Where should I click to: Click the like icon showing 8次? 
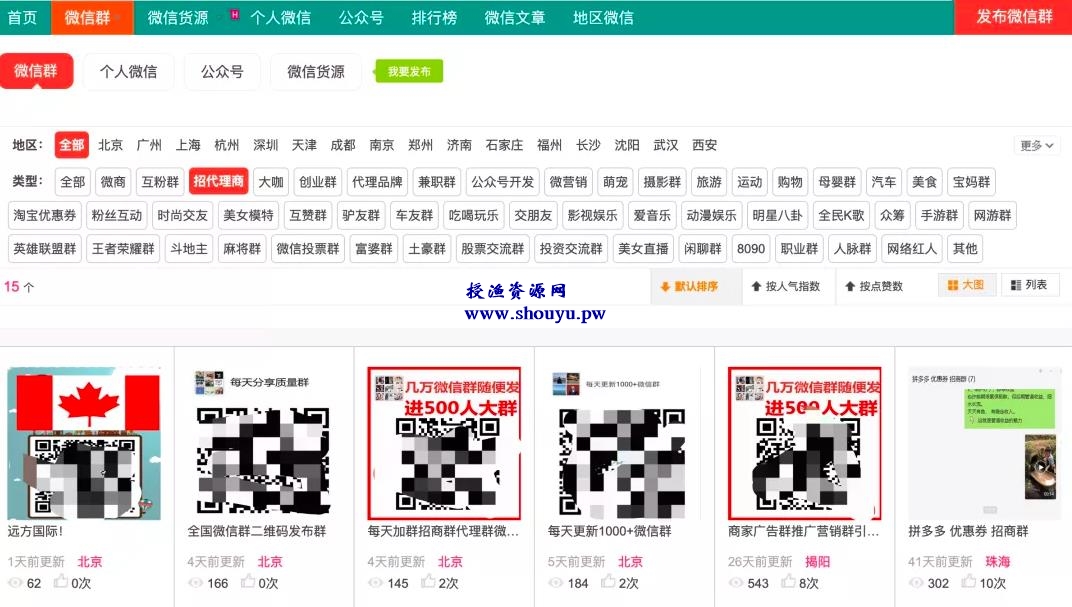coord(788,582)
